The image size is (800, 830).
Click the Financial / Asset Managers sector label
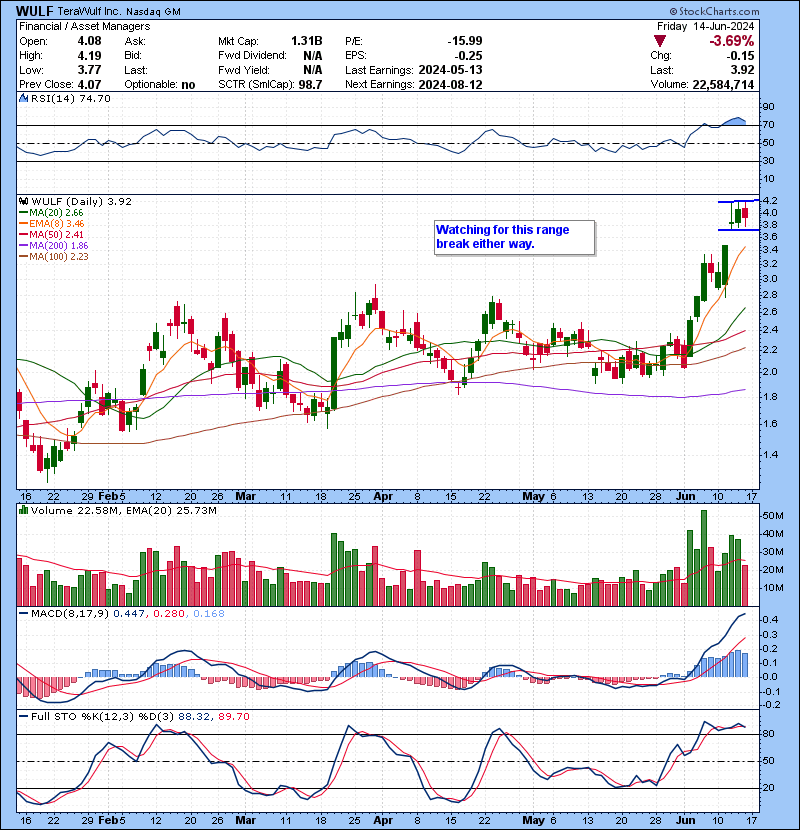click(x=85, y=26)
